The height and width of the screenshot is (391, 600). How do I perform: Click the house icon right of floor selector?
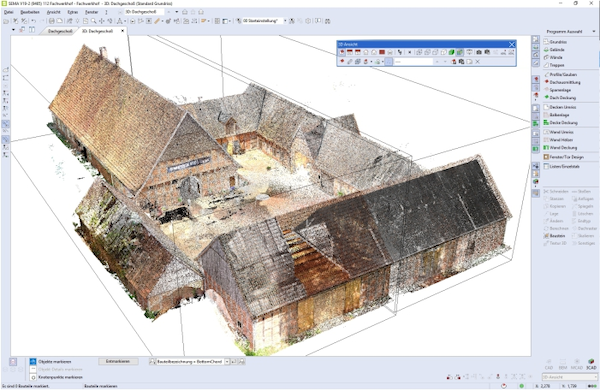click(x=185, y=12)
